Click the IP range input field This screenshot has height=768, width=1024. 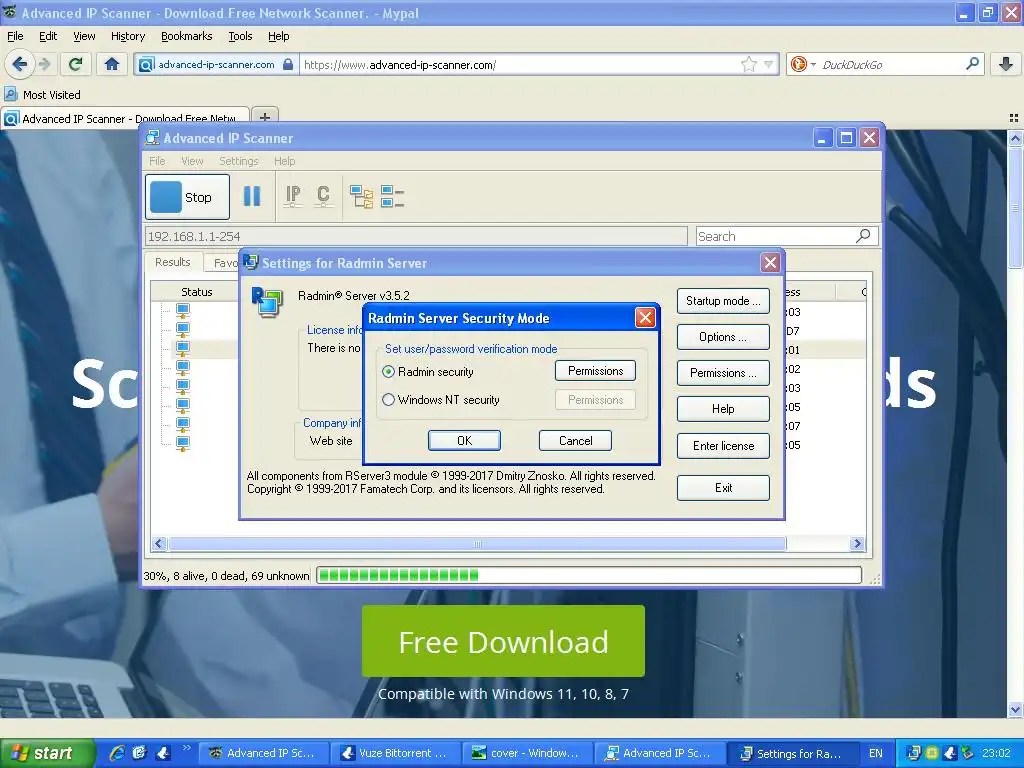click(416, 236)
